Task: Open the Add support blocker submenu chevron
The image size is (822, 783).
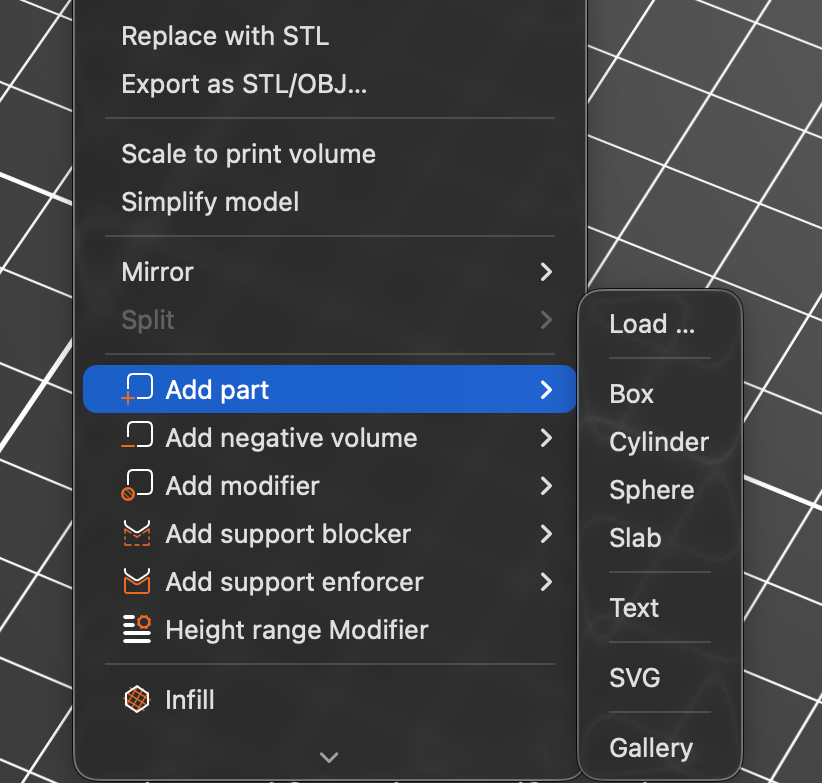Action: coord(546,534)
